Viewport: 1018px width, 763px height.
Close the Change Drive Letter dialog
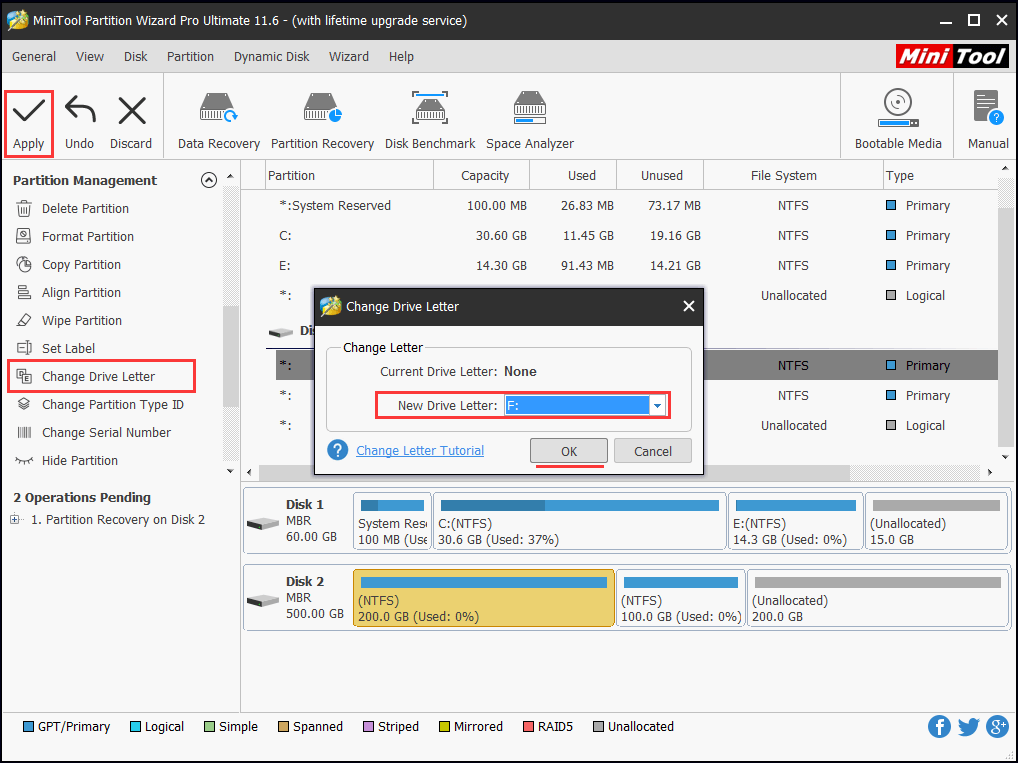coord(689,306)
